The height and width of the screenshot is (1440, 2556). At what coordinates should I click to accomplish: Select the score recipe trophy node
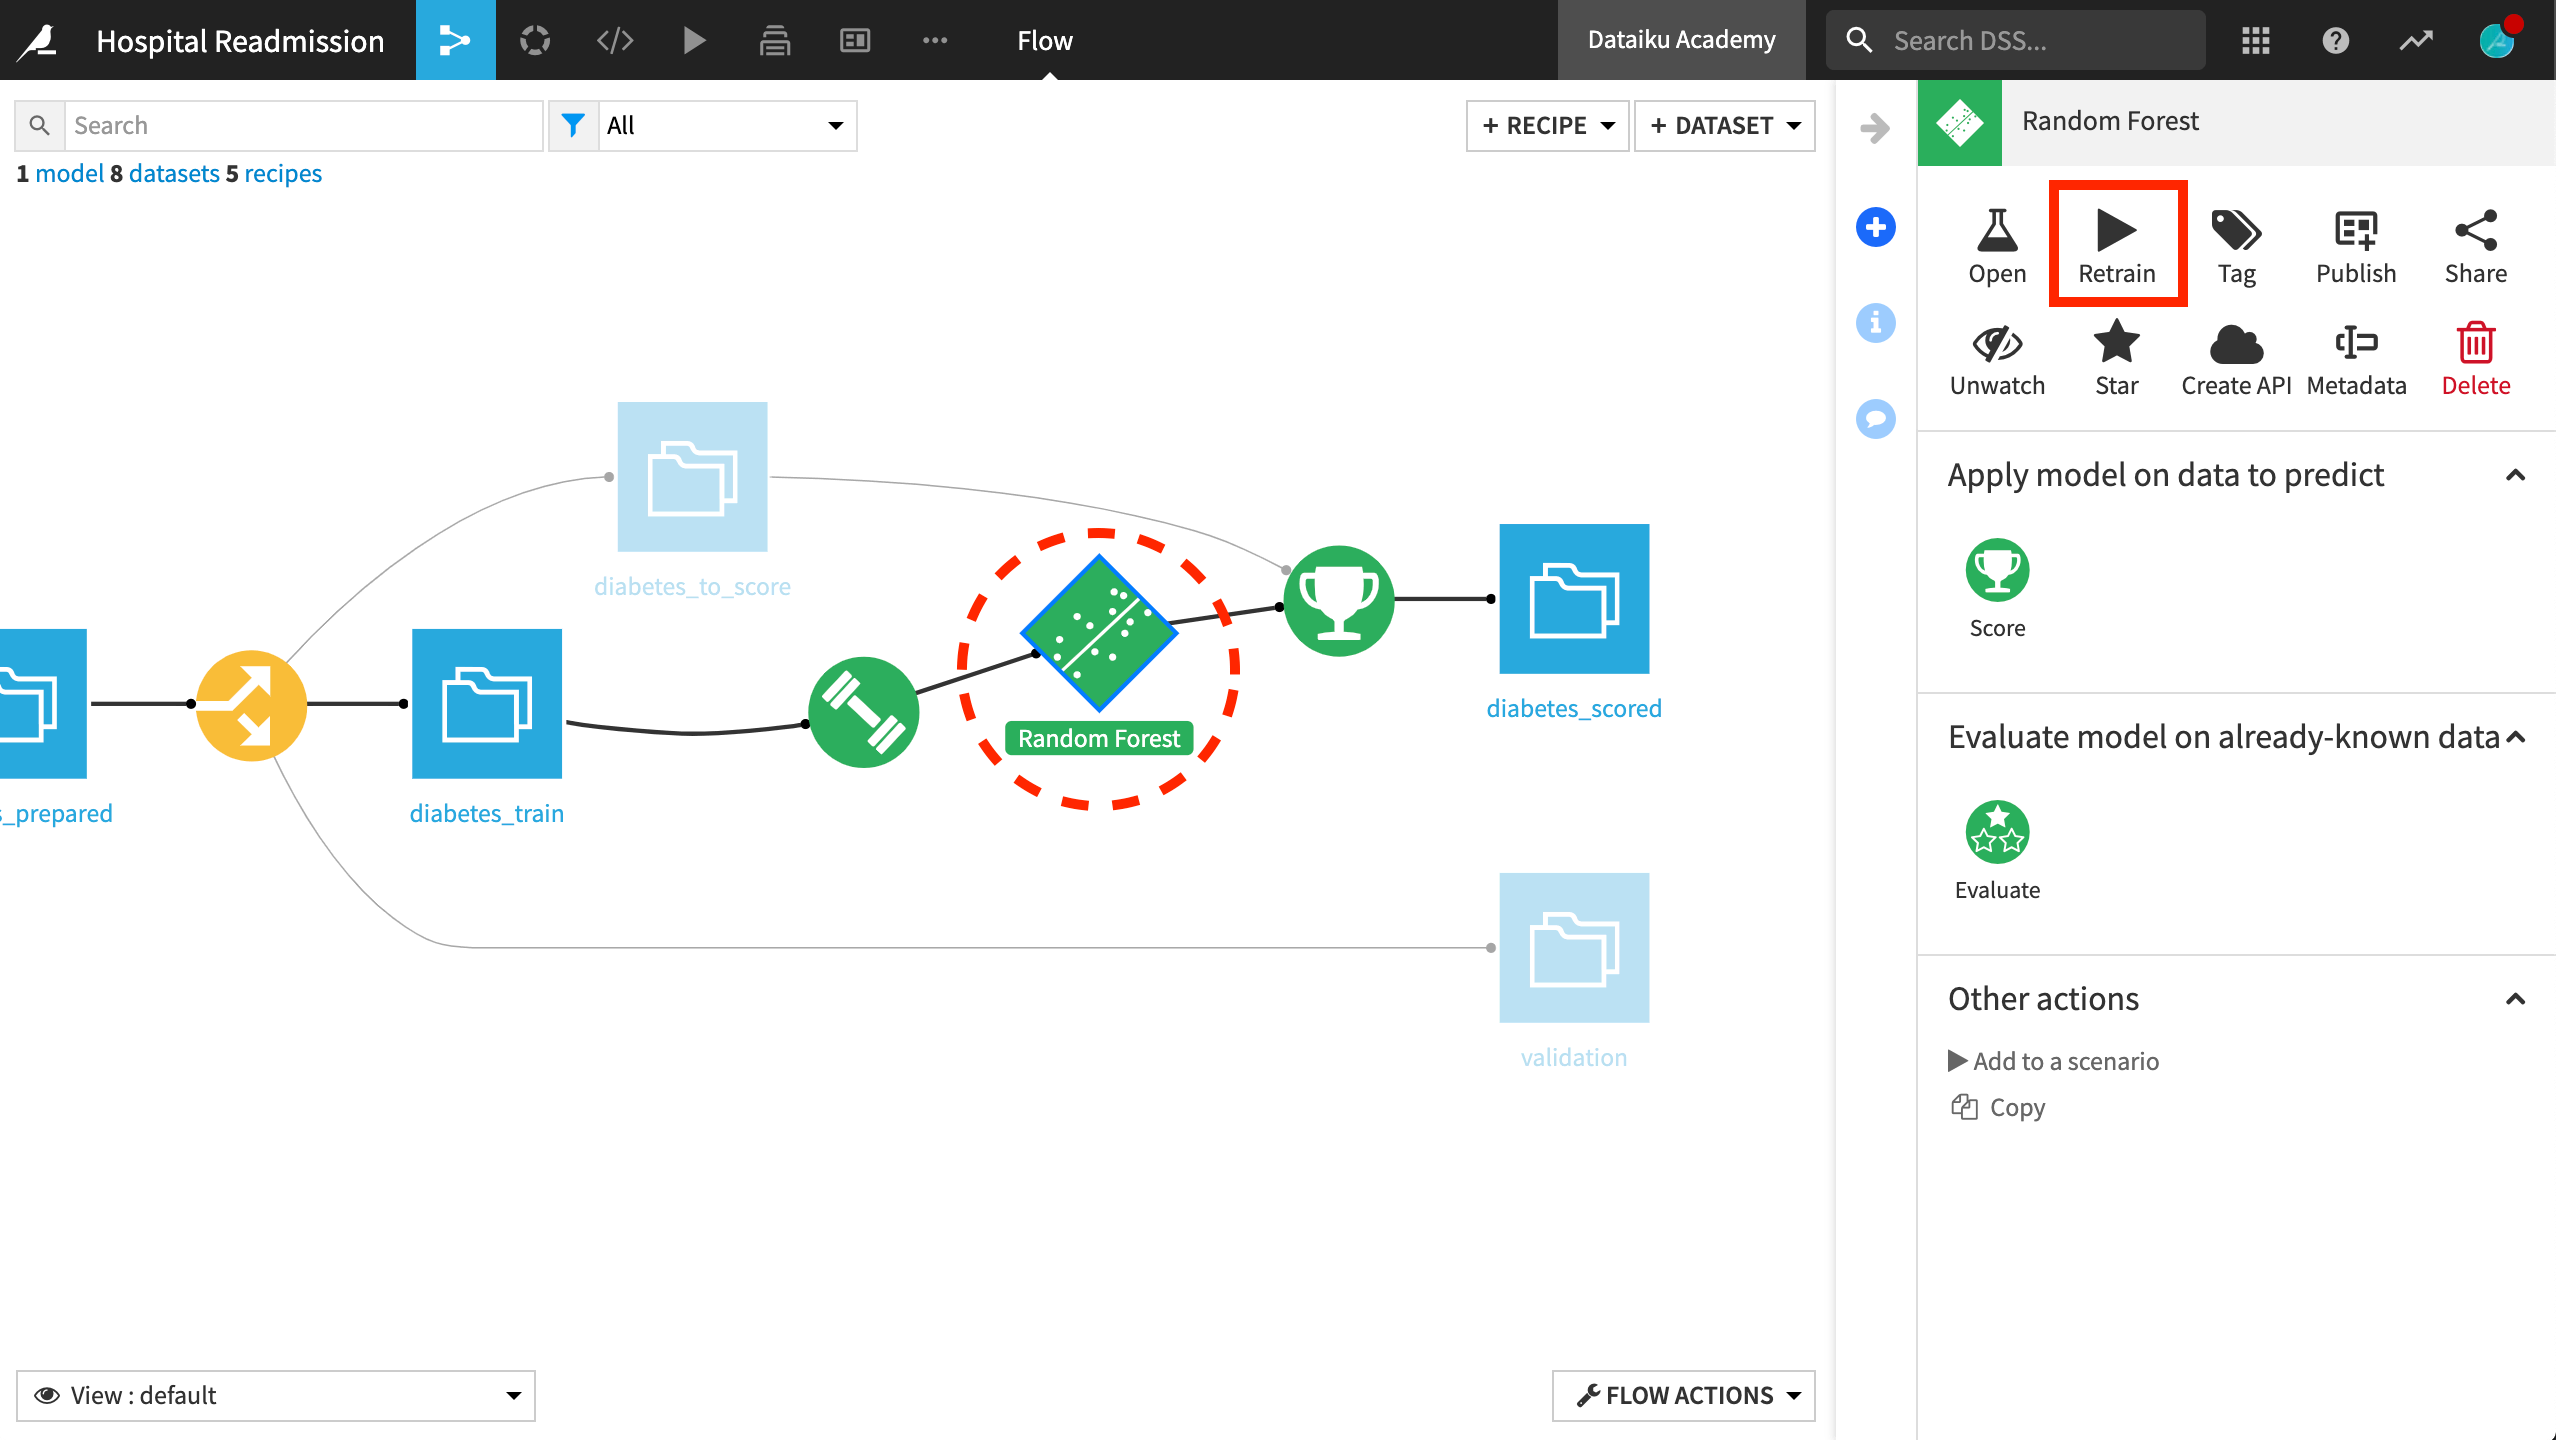1338,600
